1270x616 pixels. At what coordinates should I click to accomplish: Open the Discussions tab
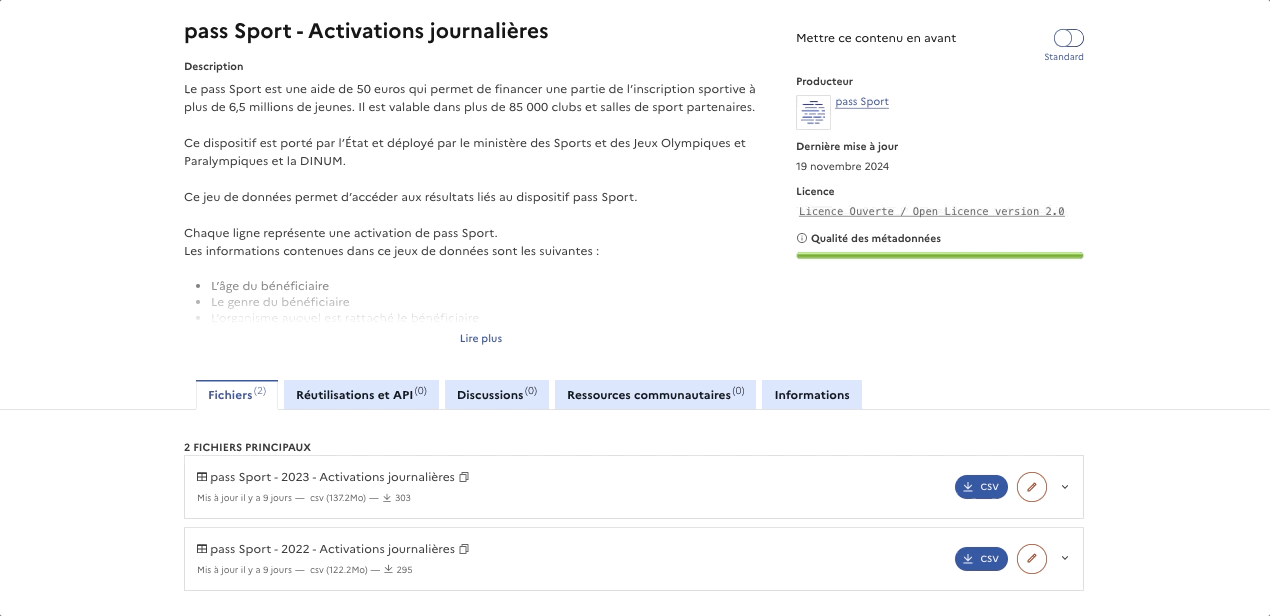pos(497,395)
